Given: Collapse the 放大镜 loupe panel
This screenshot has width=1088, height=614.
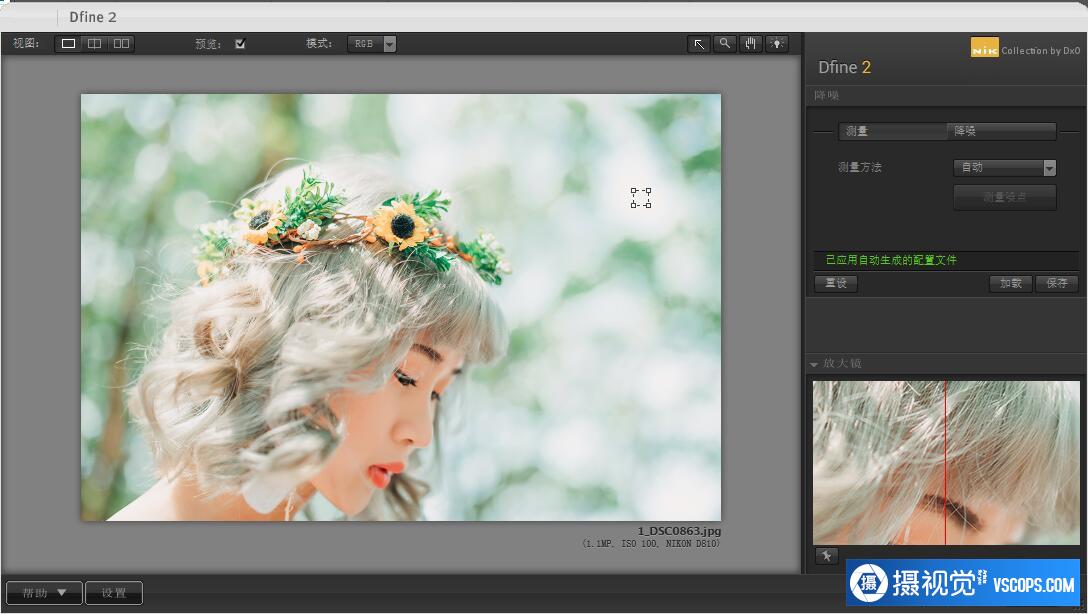Looking at the screenshot, I should click(x=815, y=364).
